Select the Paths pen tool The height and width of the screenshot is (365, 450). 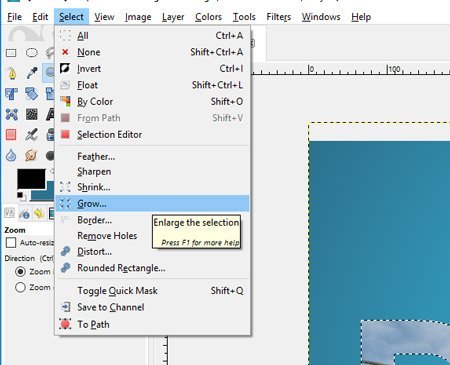(x=12, y=73)
